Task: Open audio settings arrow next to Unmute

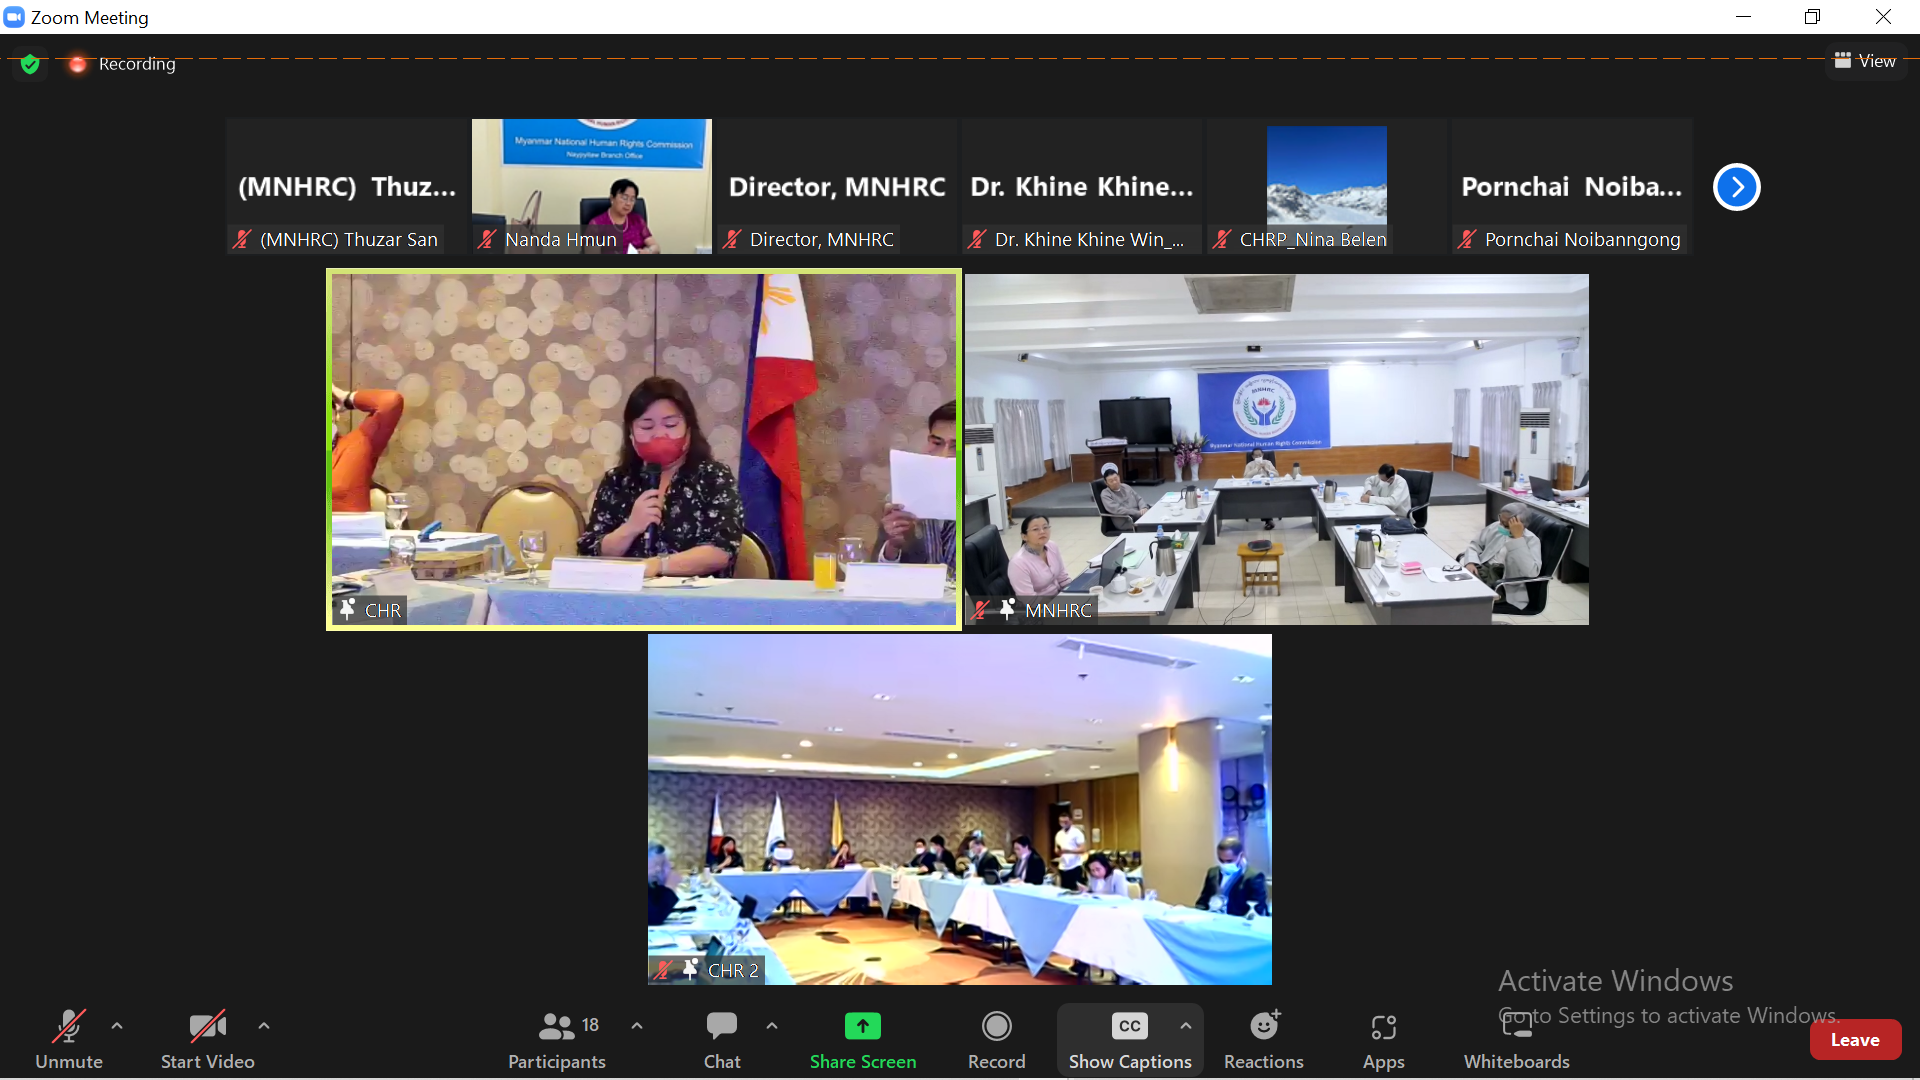Action: [x=117, y=1026]
